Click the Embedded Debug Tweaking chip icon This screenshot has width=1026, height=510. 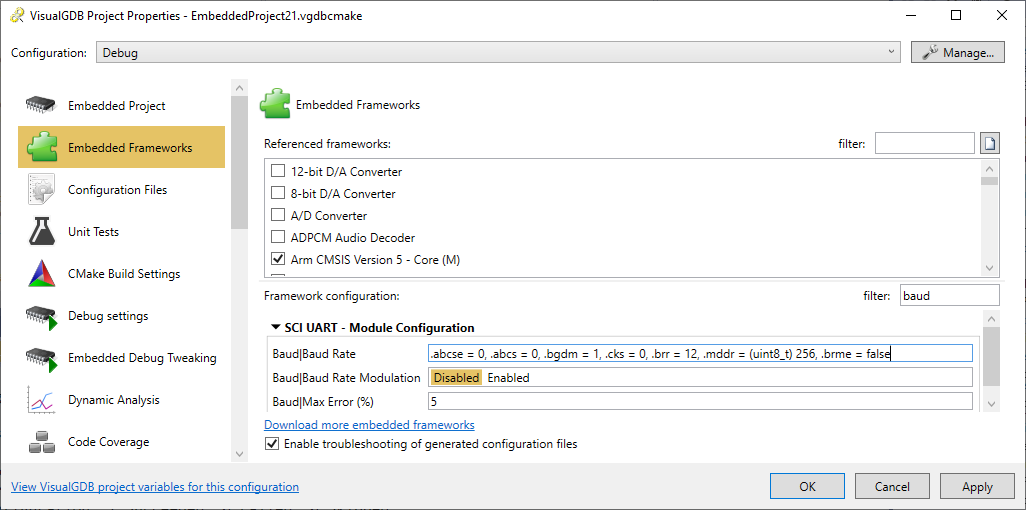(41, 358)
